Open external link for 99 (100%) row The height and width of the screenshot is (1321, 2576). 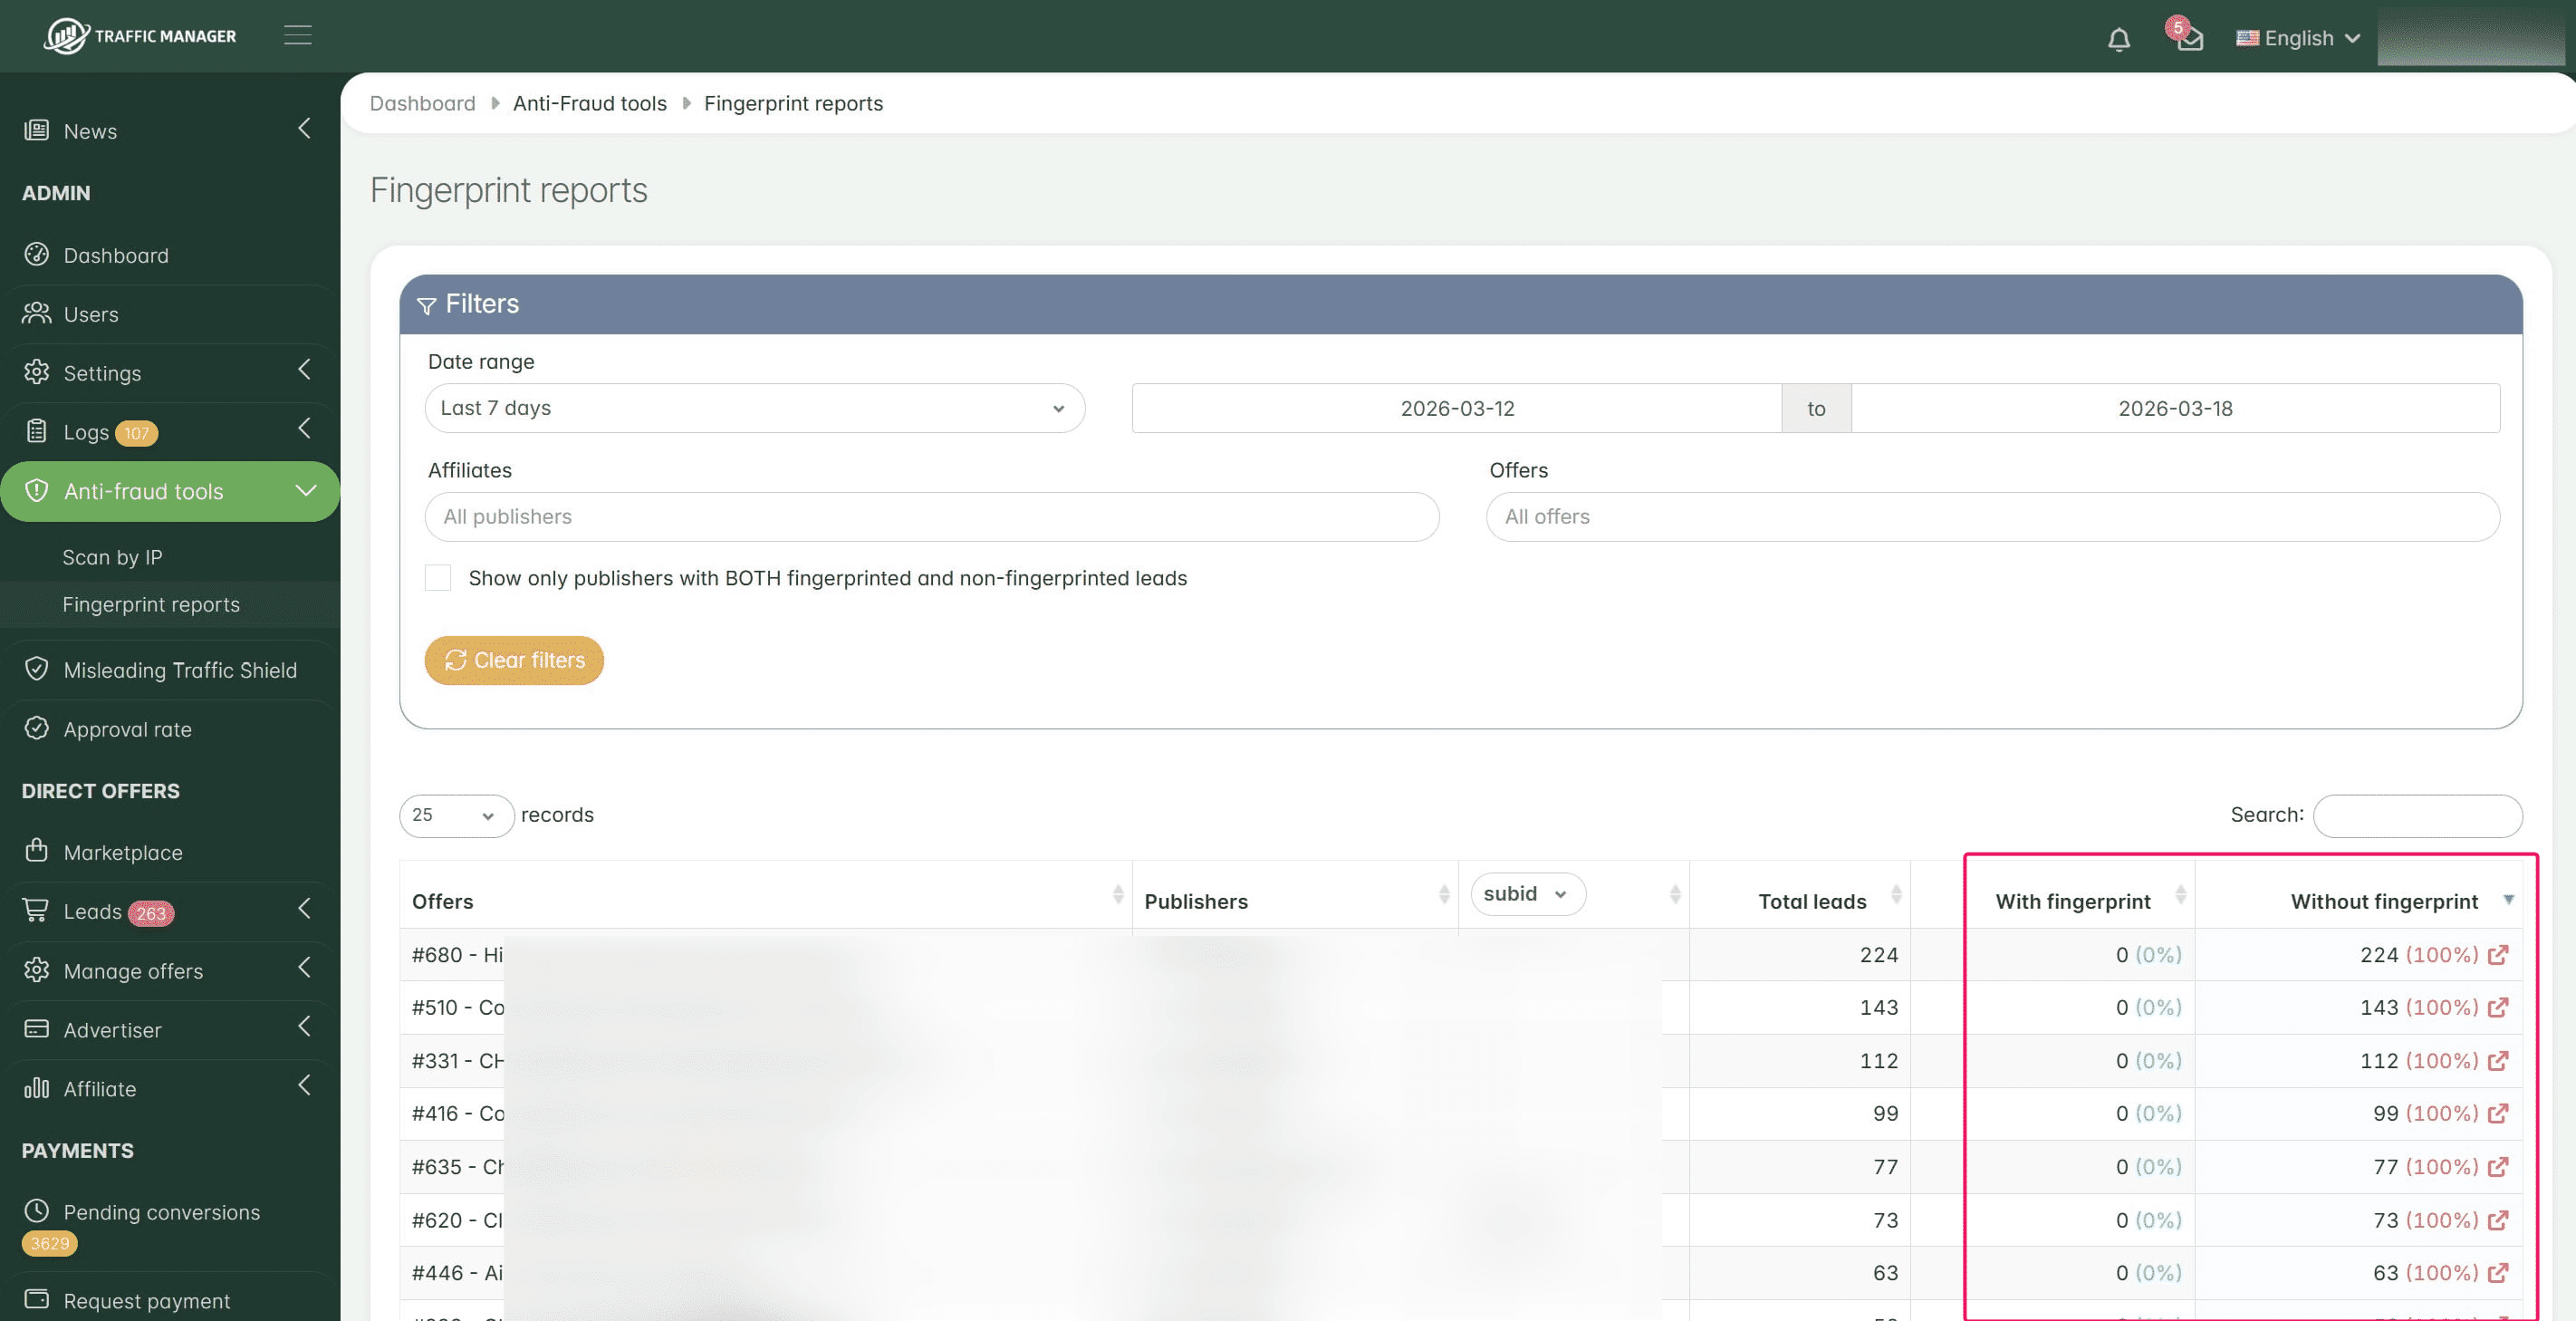pos(2497,1113)
